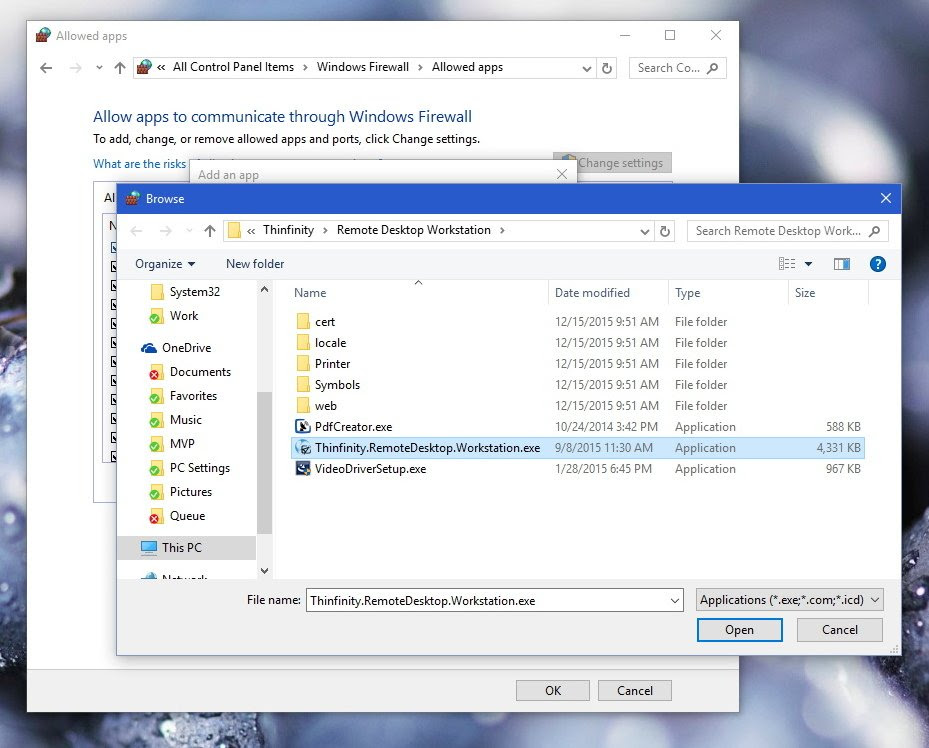Expand Allowed apps address bar dropdown
929x748 pixels.
pyautogui.click(x=587, y=69)
